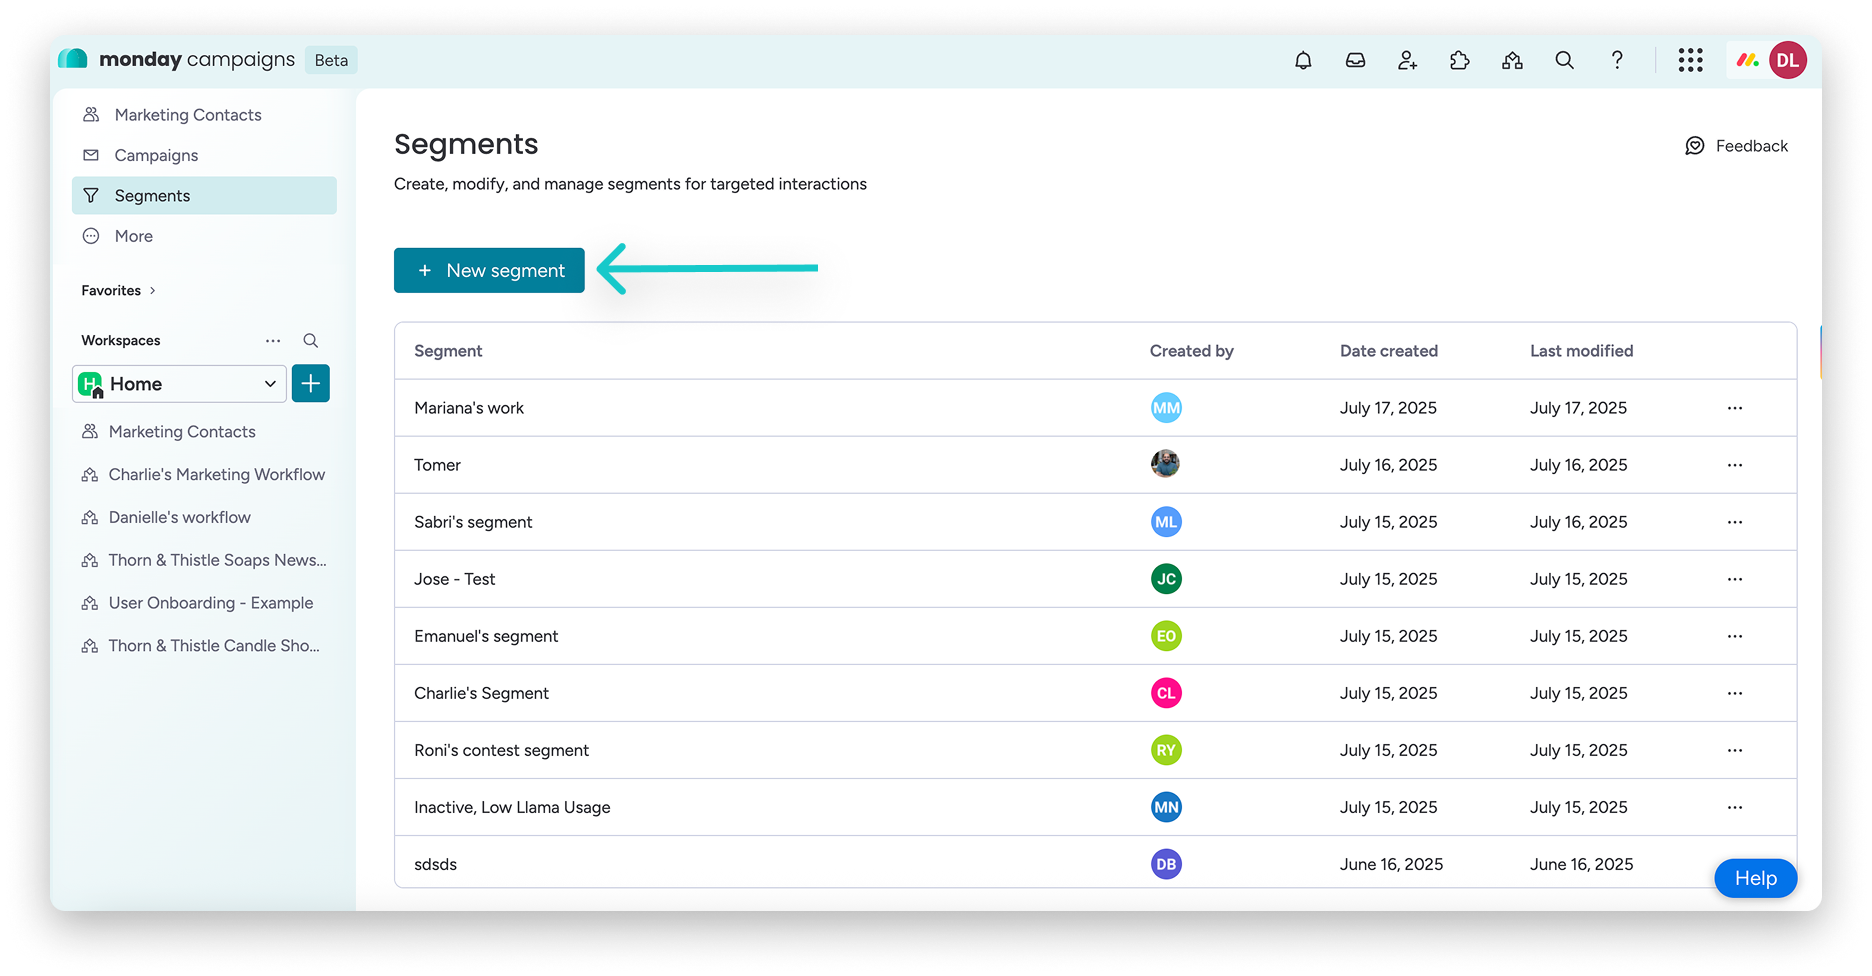The image size is (1872, 976).
Task: Open the More menu in sidebar
Action: click(204, 236)
